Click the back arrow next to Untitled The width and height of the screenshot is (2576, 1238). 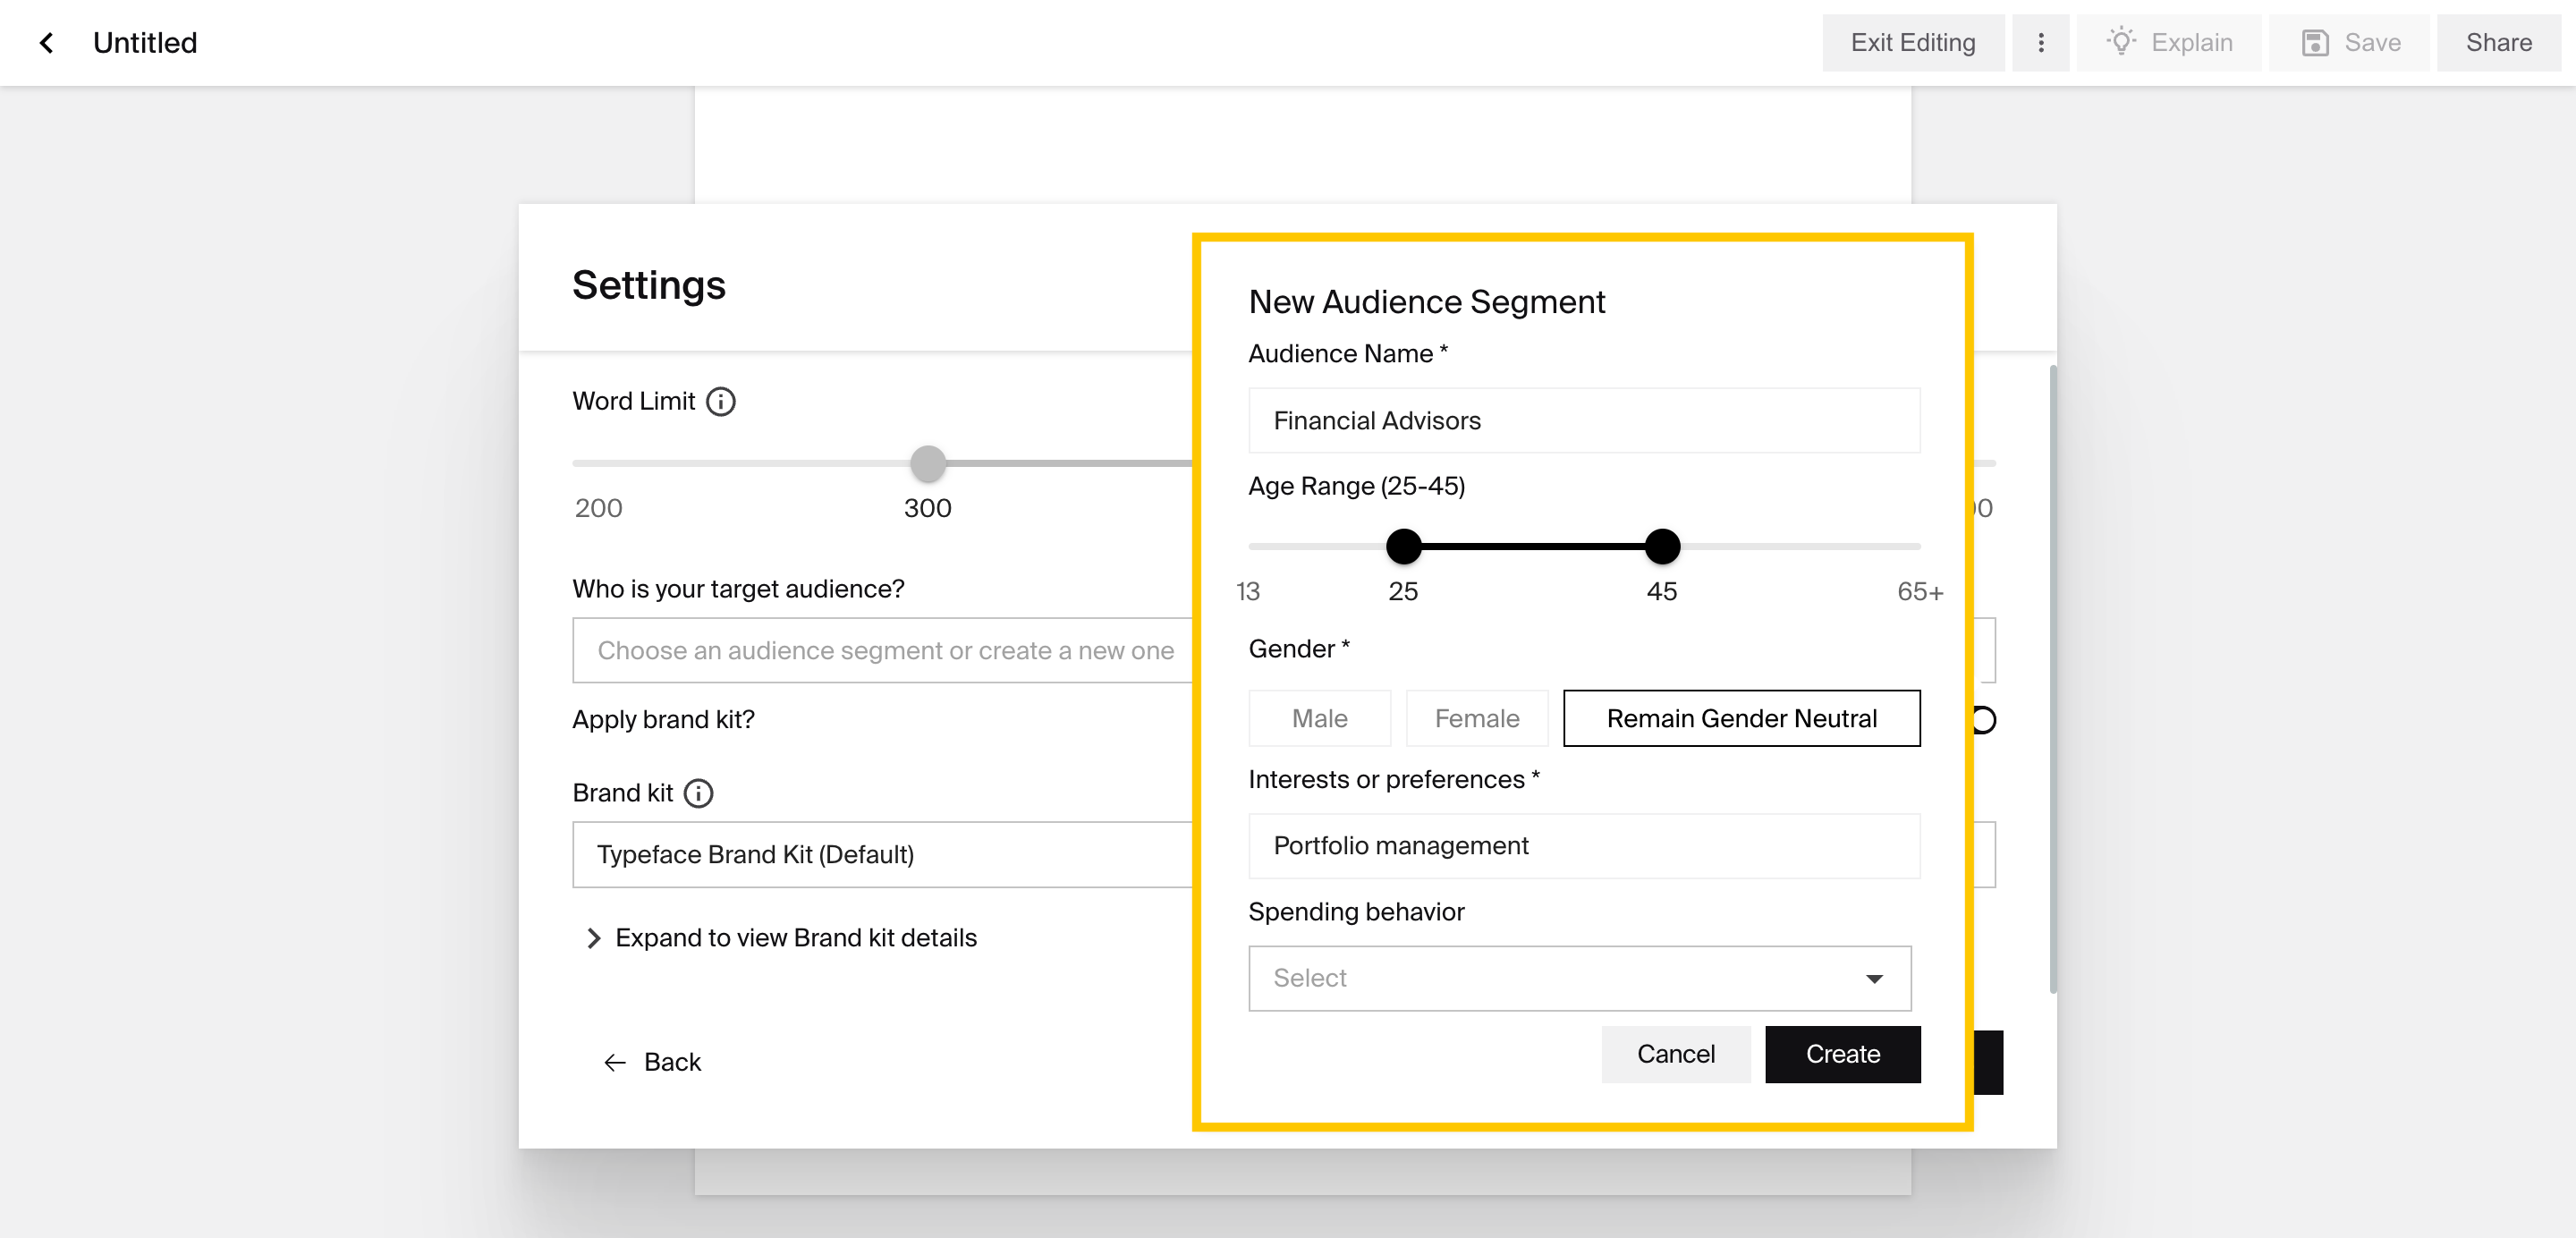[46, 43]
